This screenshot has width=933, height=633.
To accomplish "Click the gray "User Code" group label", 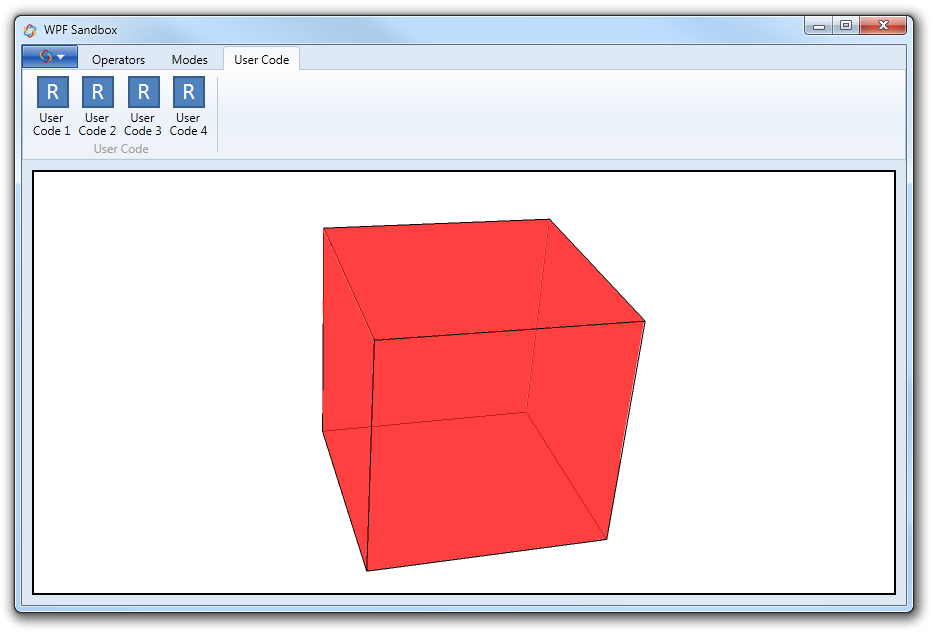I will [120, 149].
